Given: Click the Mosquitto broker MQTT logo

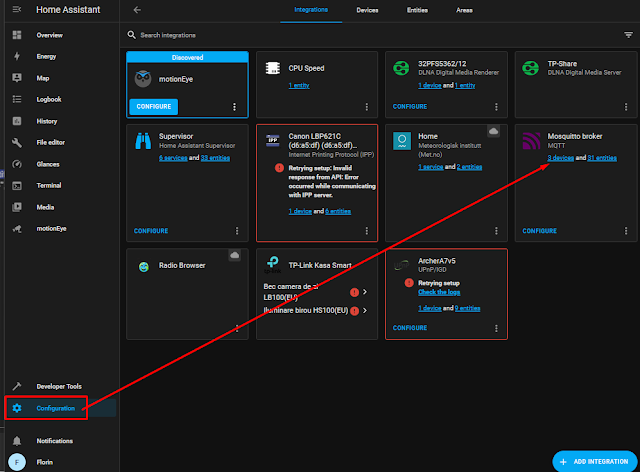Looking at the screenshot, I should click(x=531, y=141).
